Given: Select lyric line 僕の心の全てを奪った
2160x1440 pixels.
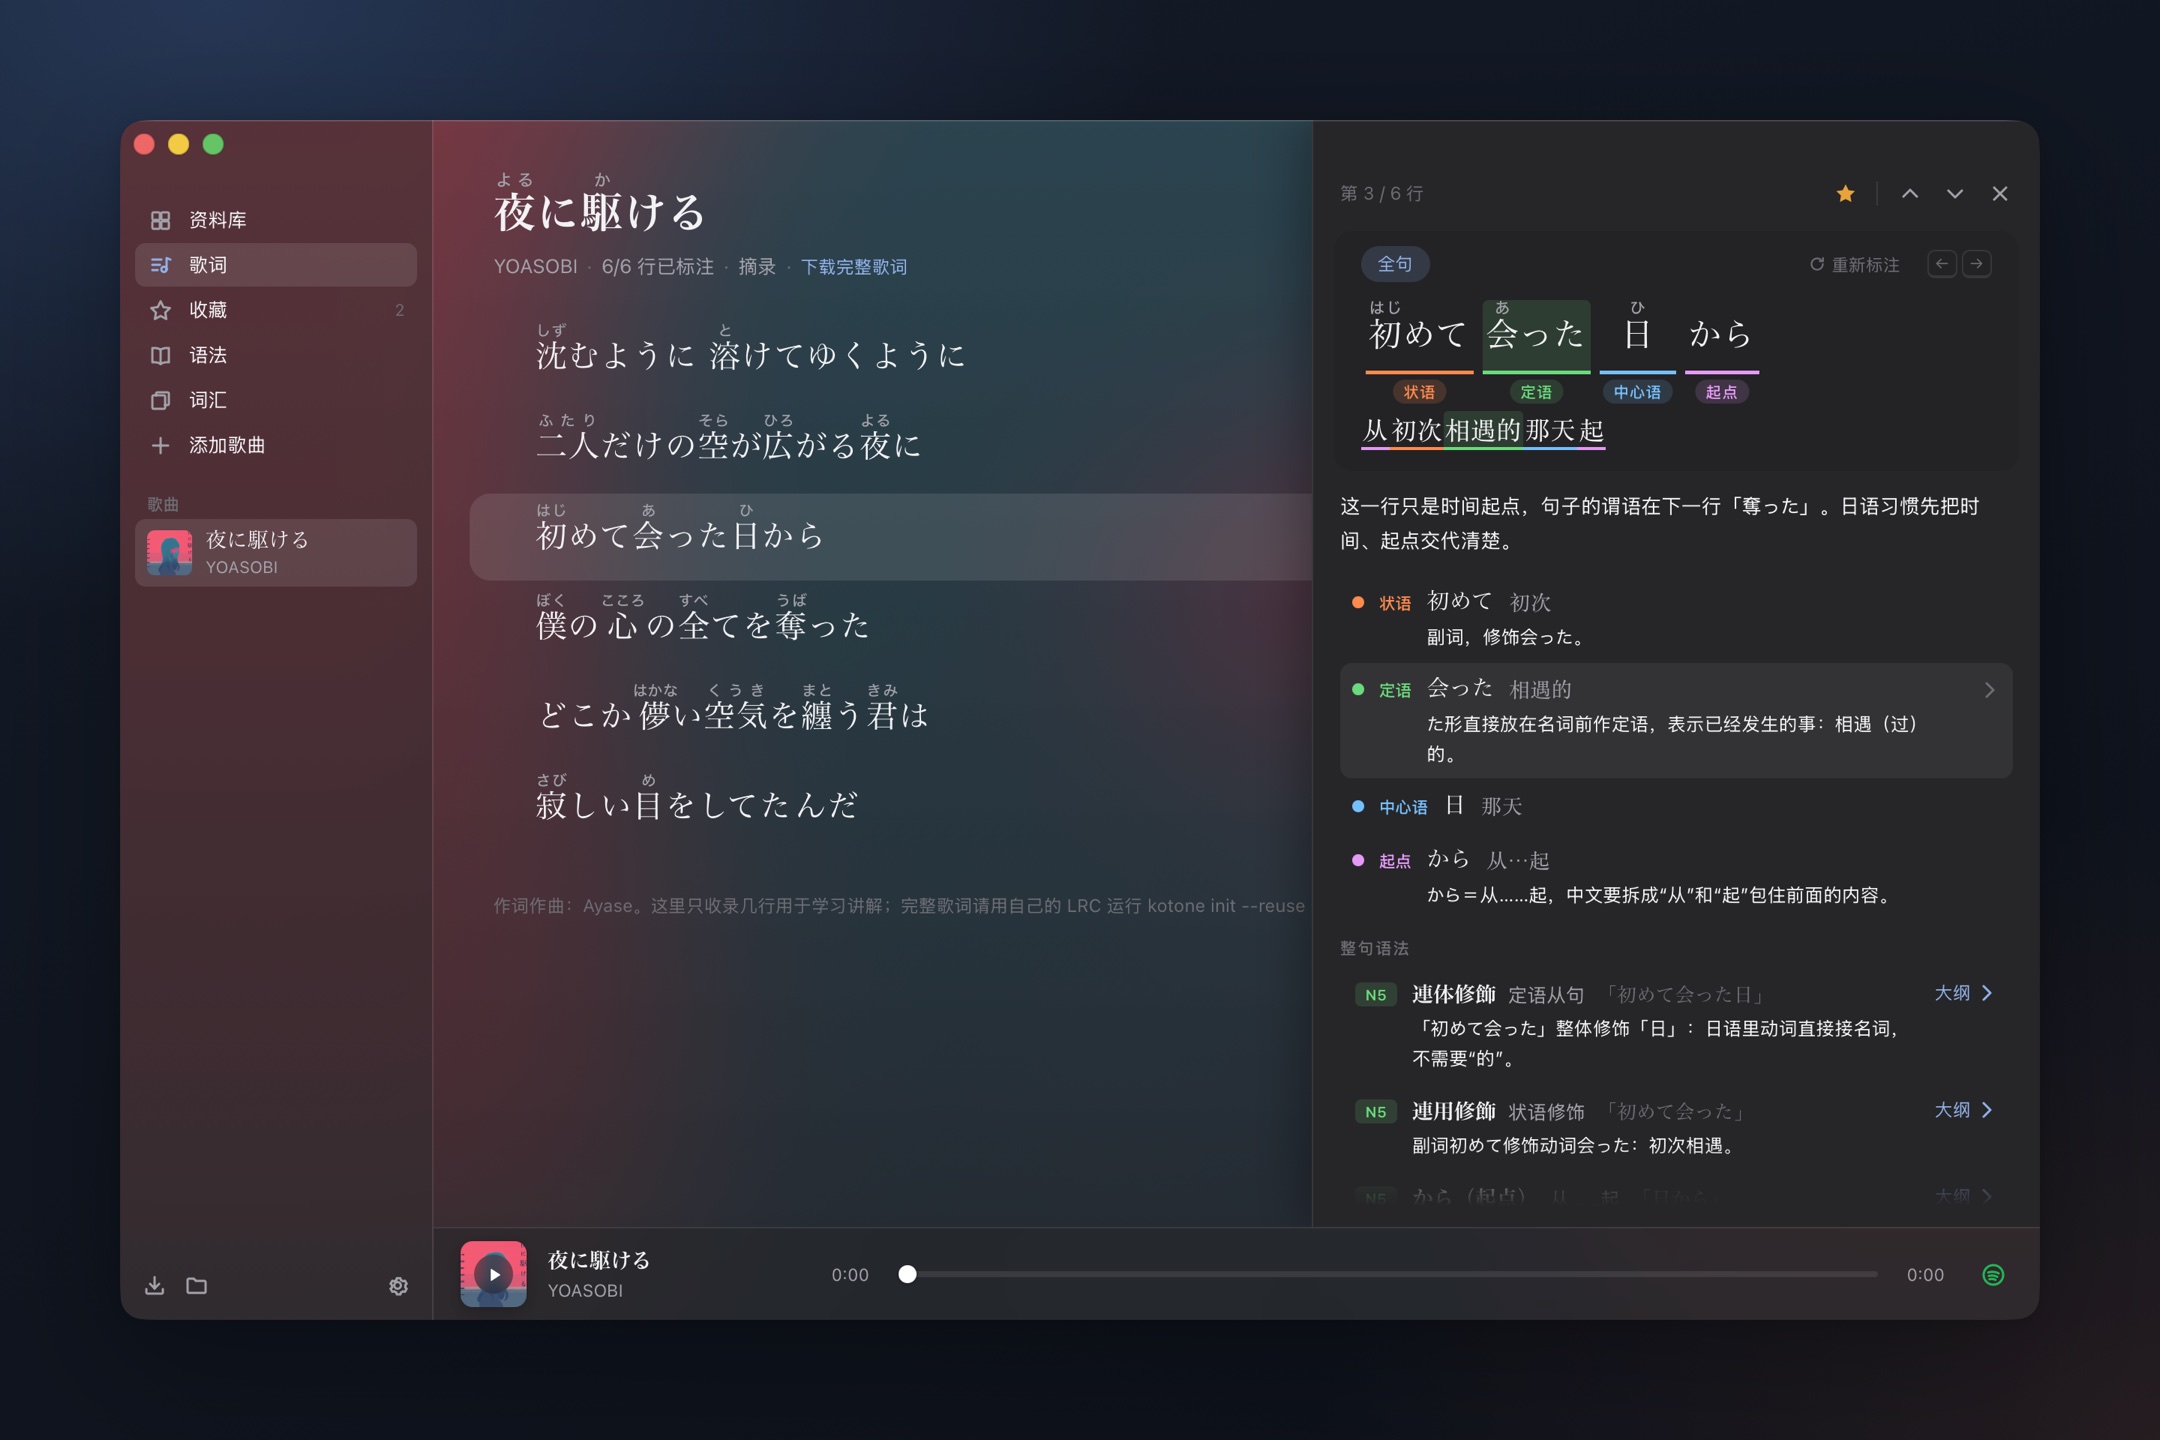Looking at the screenshot, I should [x=702, y=618].
